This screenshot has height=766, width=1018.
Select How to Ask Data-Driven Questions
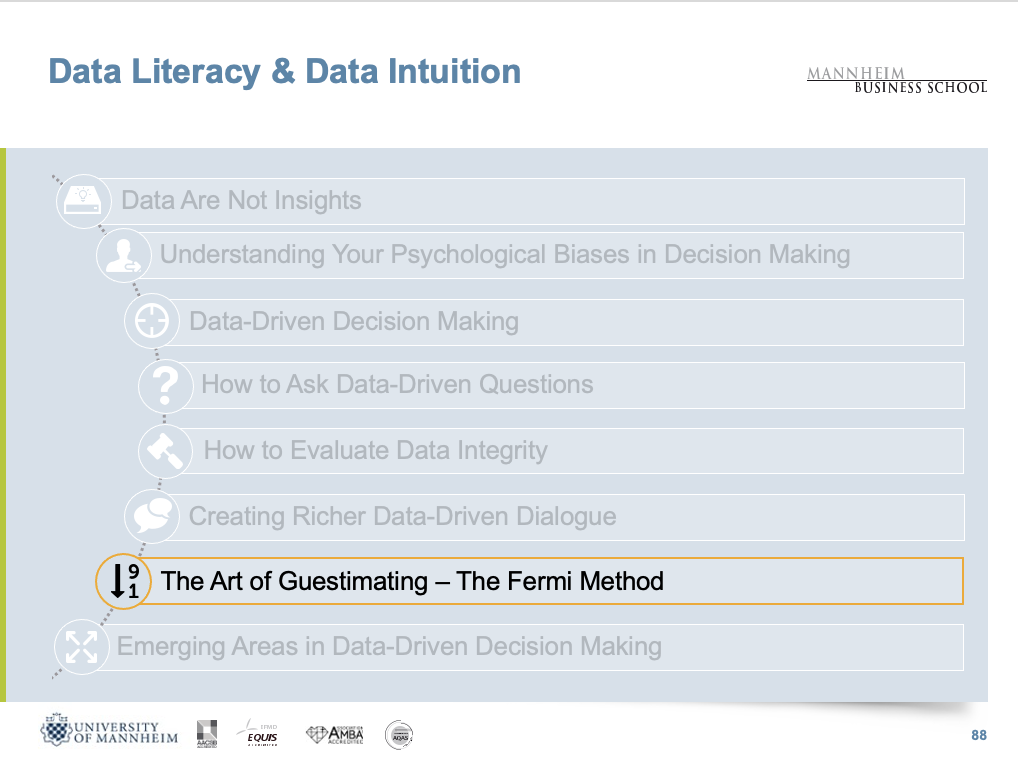pyautogui.click(x=397, y=385)
